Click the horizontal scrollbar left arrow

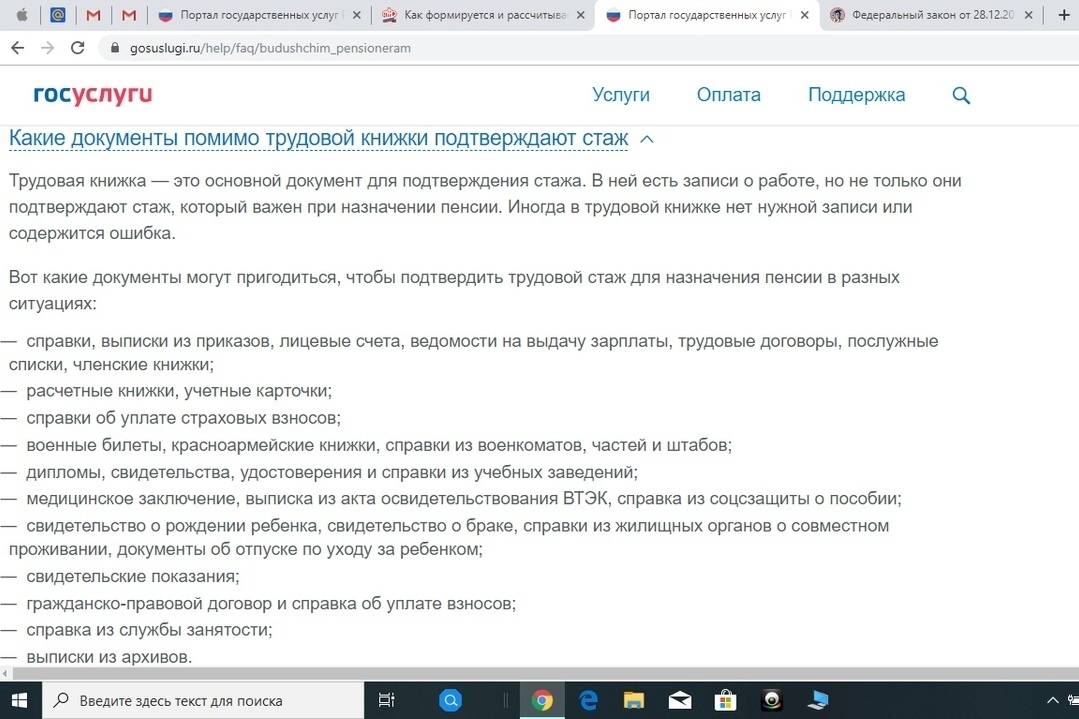click(5, 674)
